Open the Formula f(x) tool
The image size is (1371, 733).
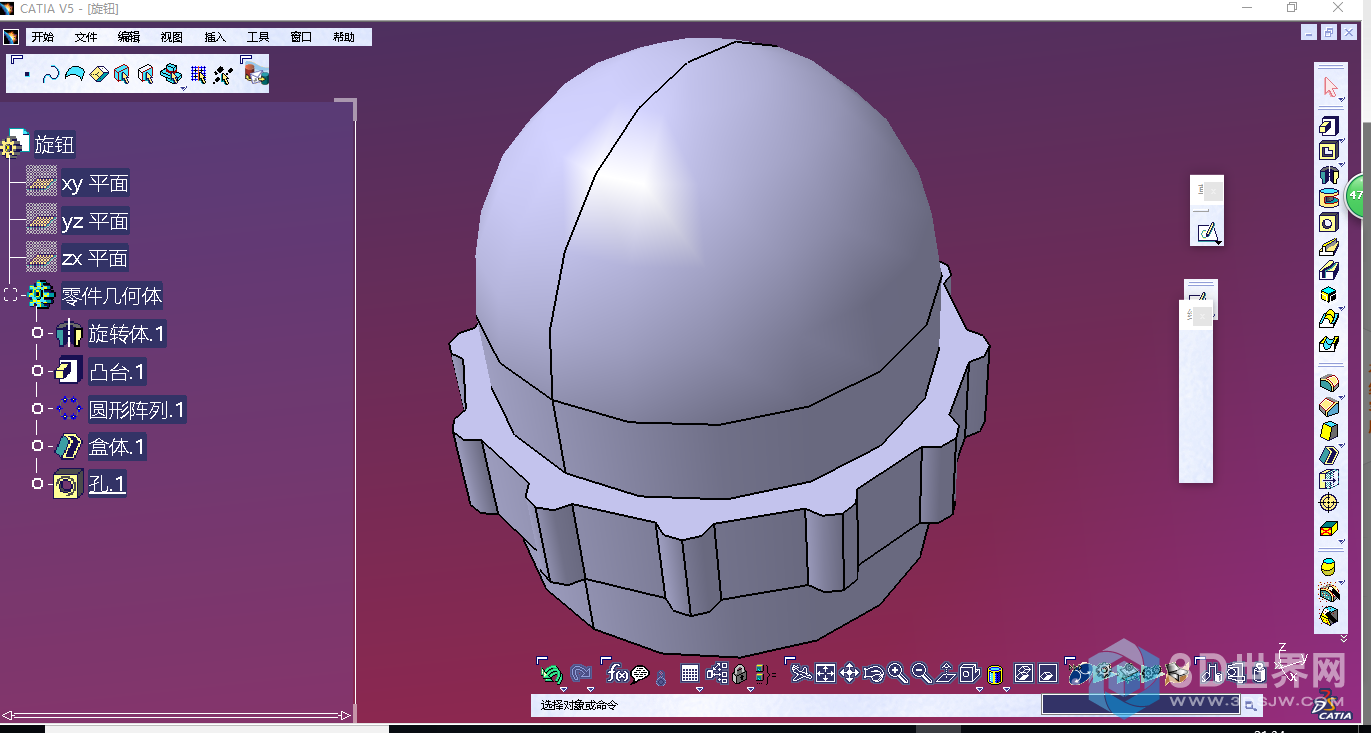click(x=617, y=674)
